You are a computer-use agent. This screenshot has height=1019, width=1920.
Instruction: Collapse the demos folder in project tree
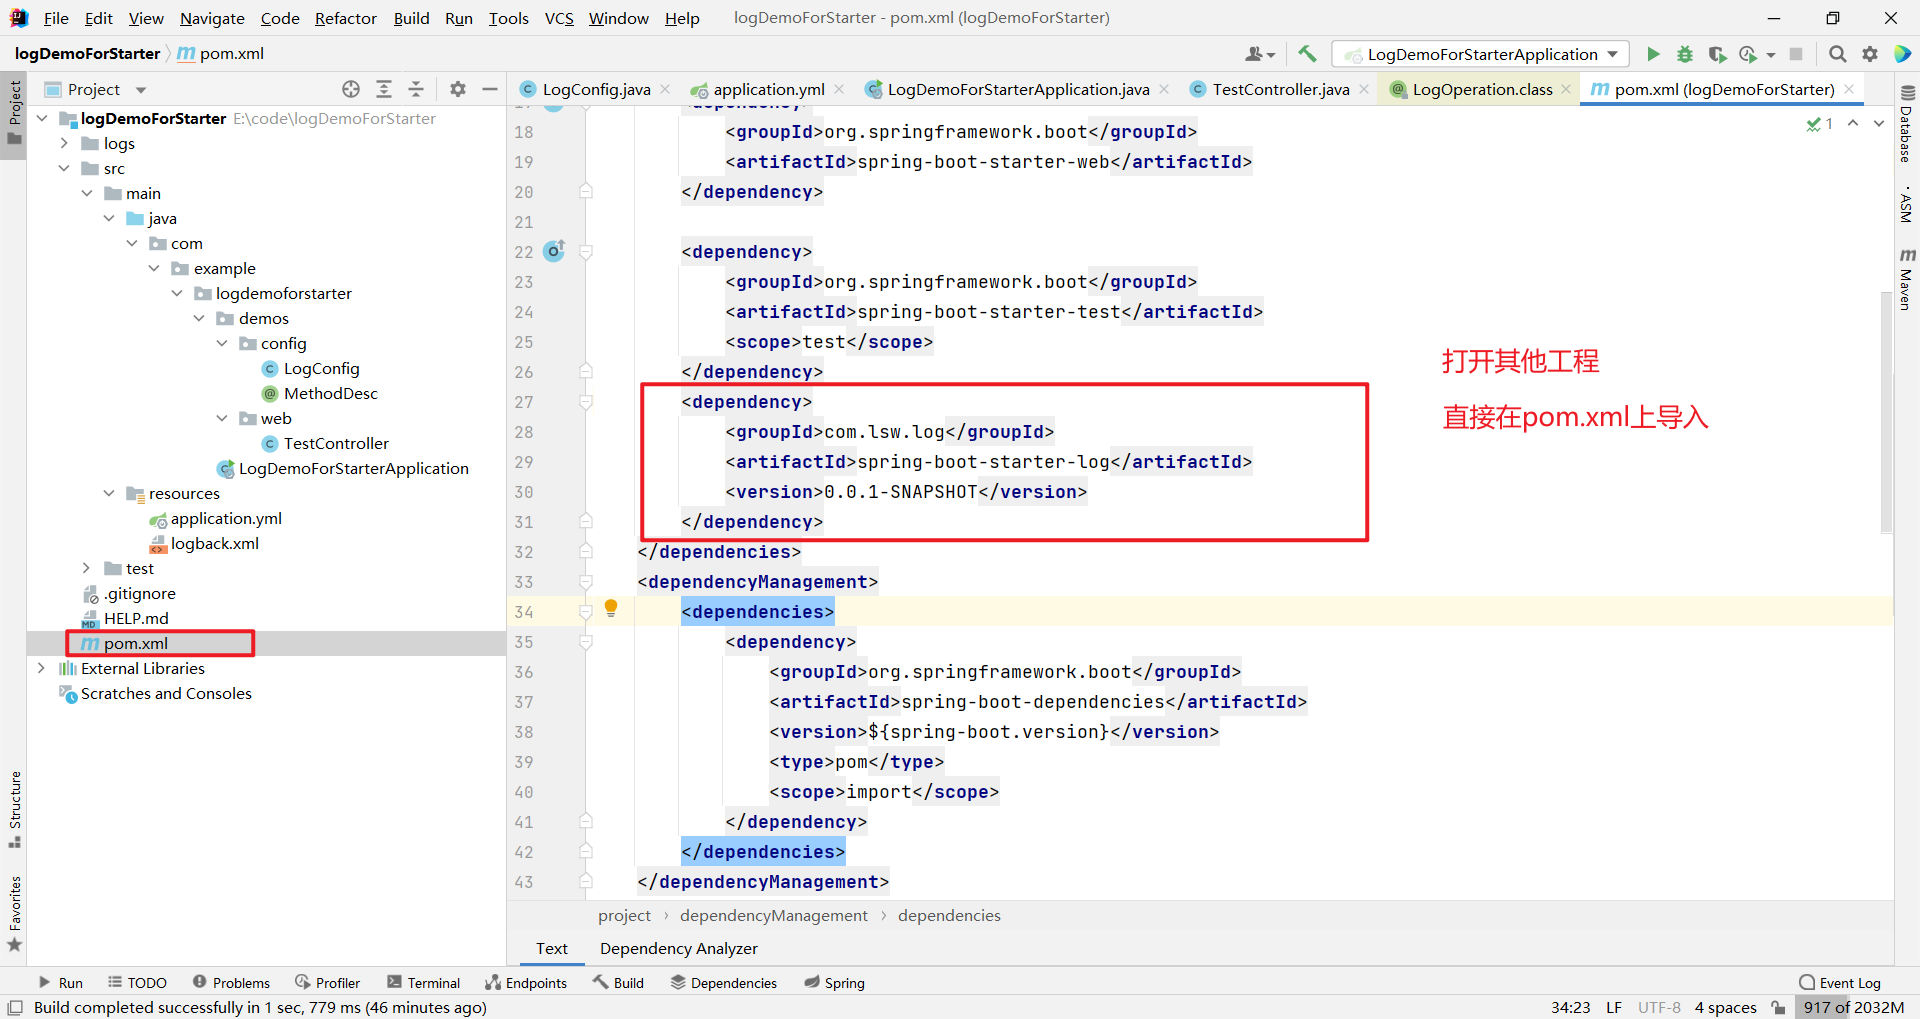click(199, 318)
